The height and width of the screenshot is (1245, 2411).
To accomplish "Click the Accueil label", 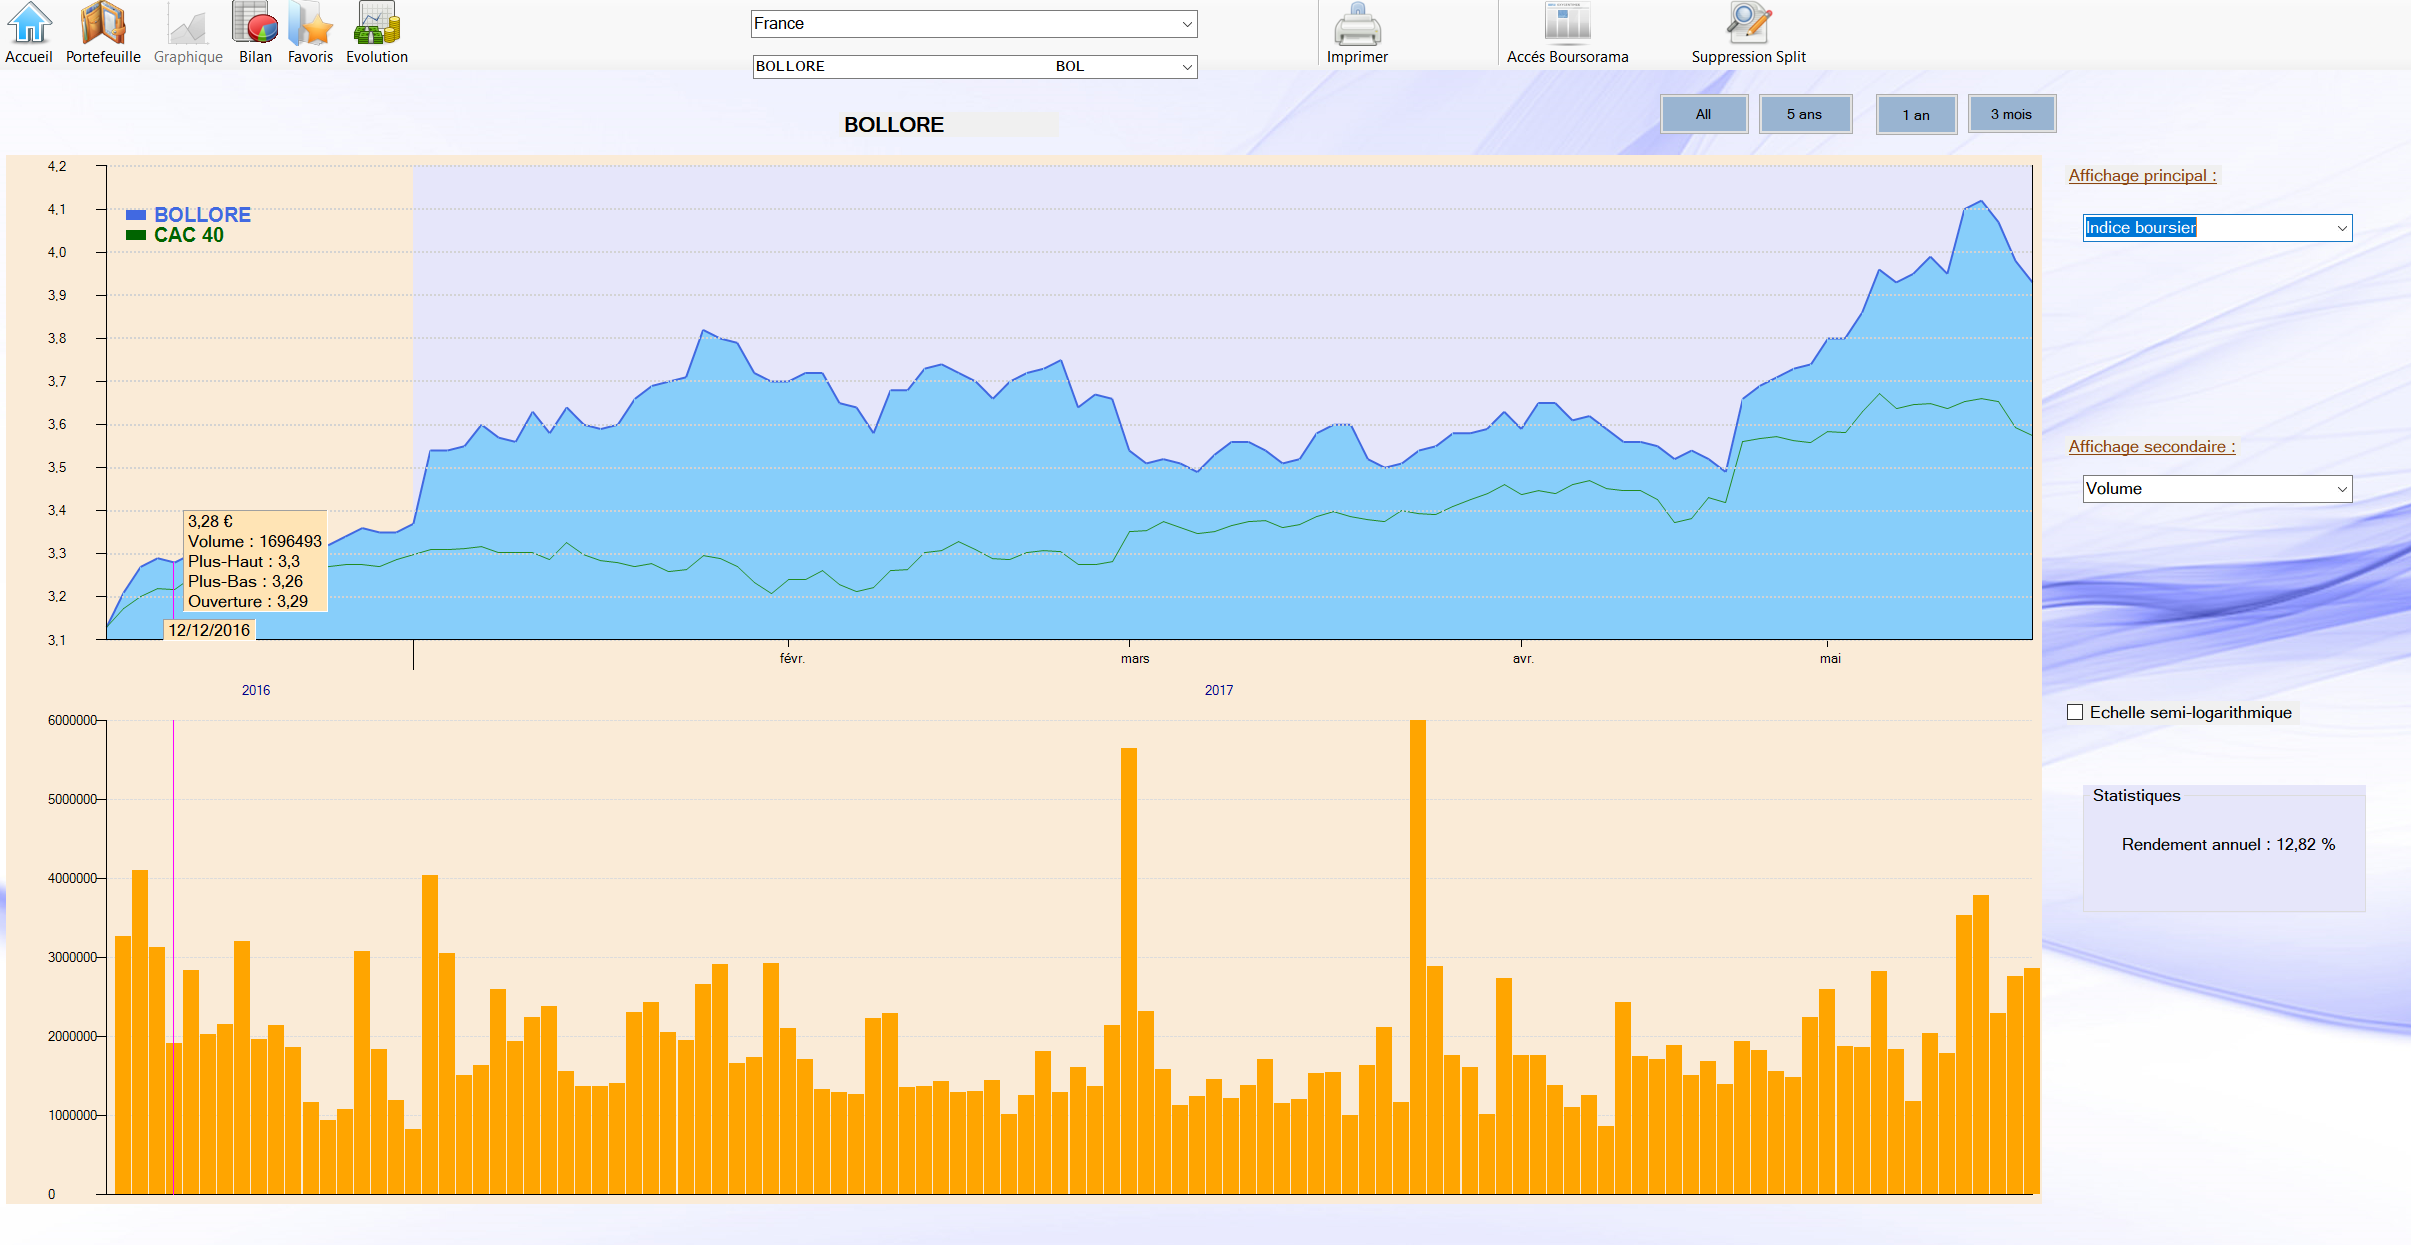I will click(29, 57).
